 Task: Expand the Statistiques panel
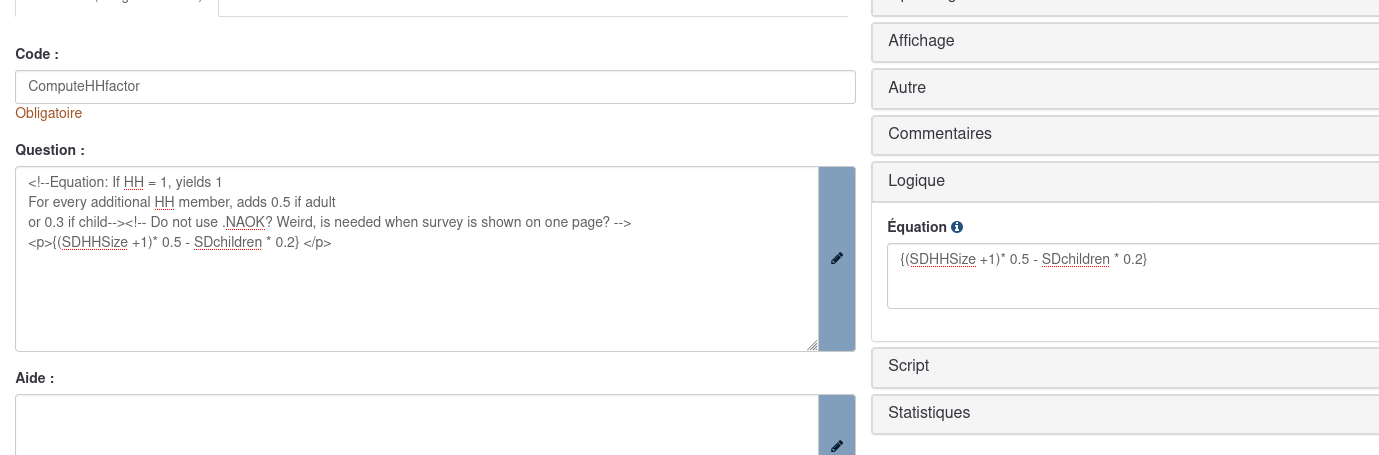tap(1125, 413)
